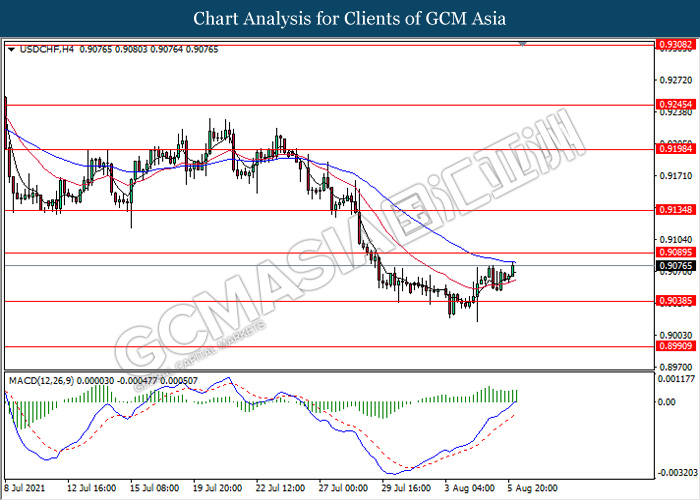This screenshot has height=500, width=700.
Task: Select the 0.91984 price level label
Action: (676, 149)
